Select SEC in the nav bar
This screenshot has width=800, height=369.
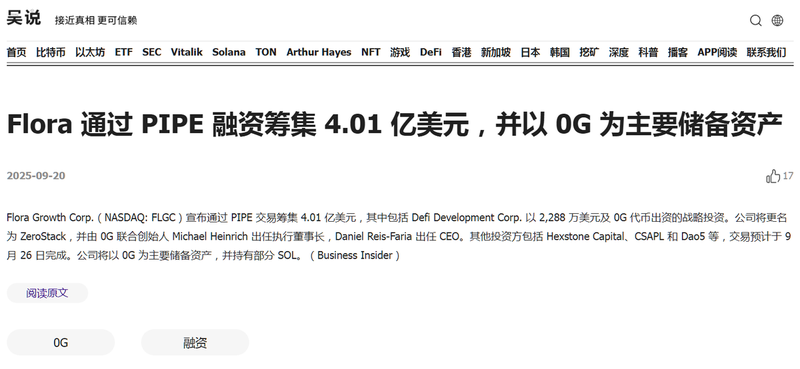click(x=152, y=52)
